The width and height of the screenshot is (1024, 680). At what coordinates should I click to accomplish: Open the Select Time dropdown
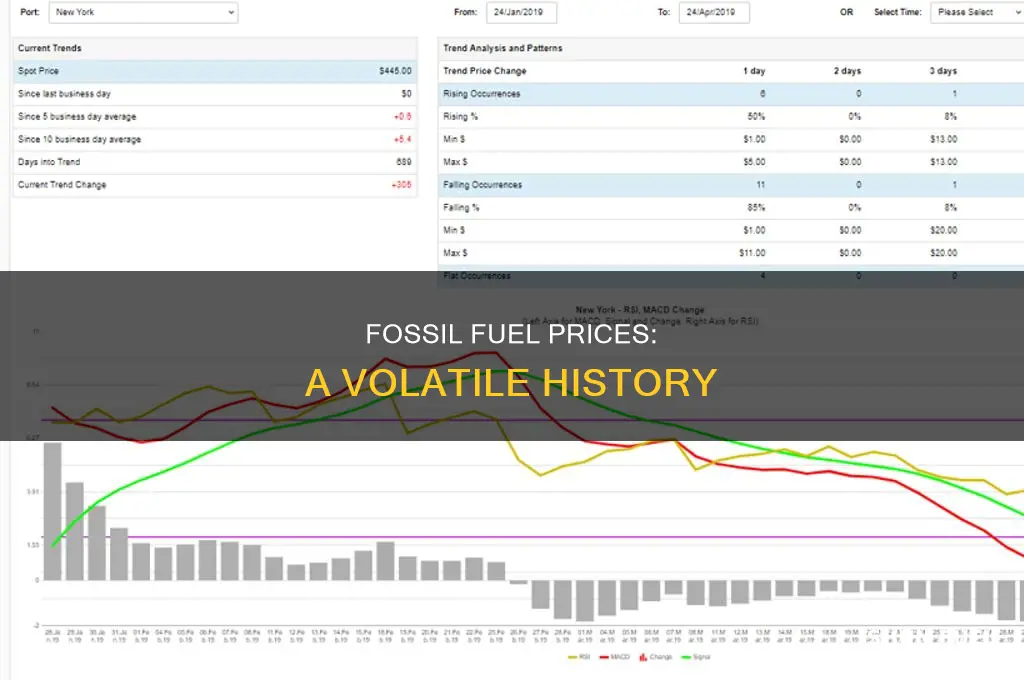click(x=977, y=12)
